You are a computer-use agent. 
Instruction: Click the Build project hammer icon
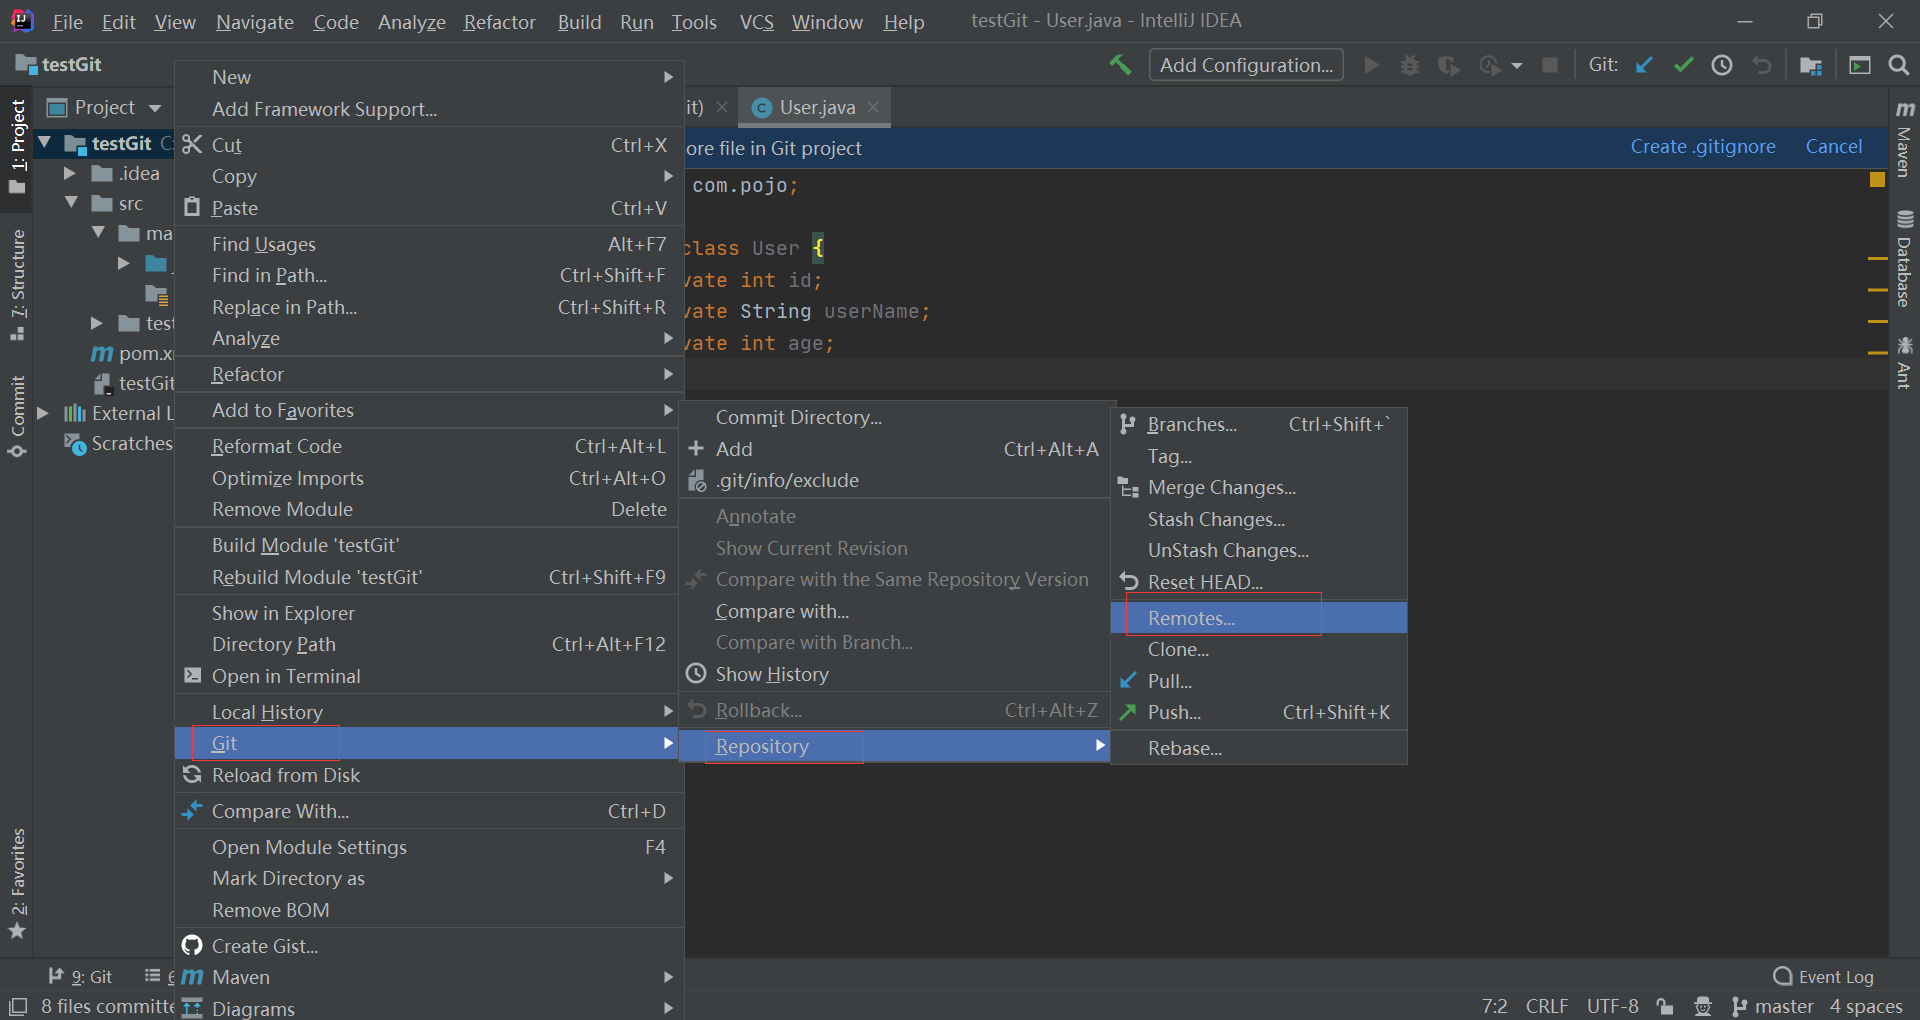coord(1120,65)
